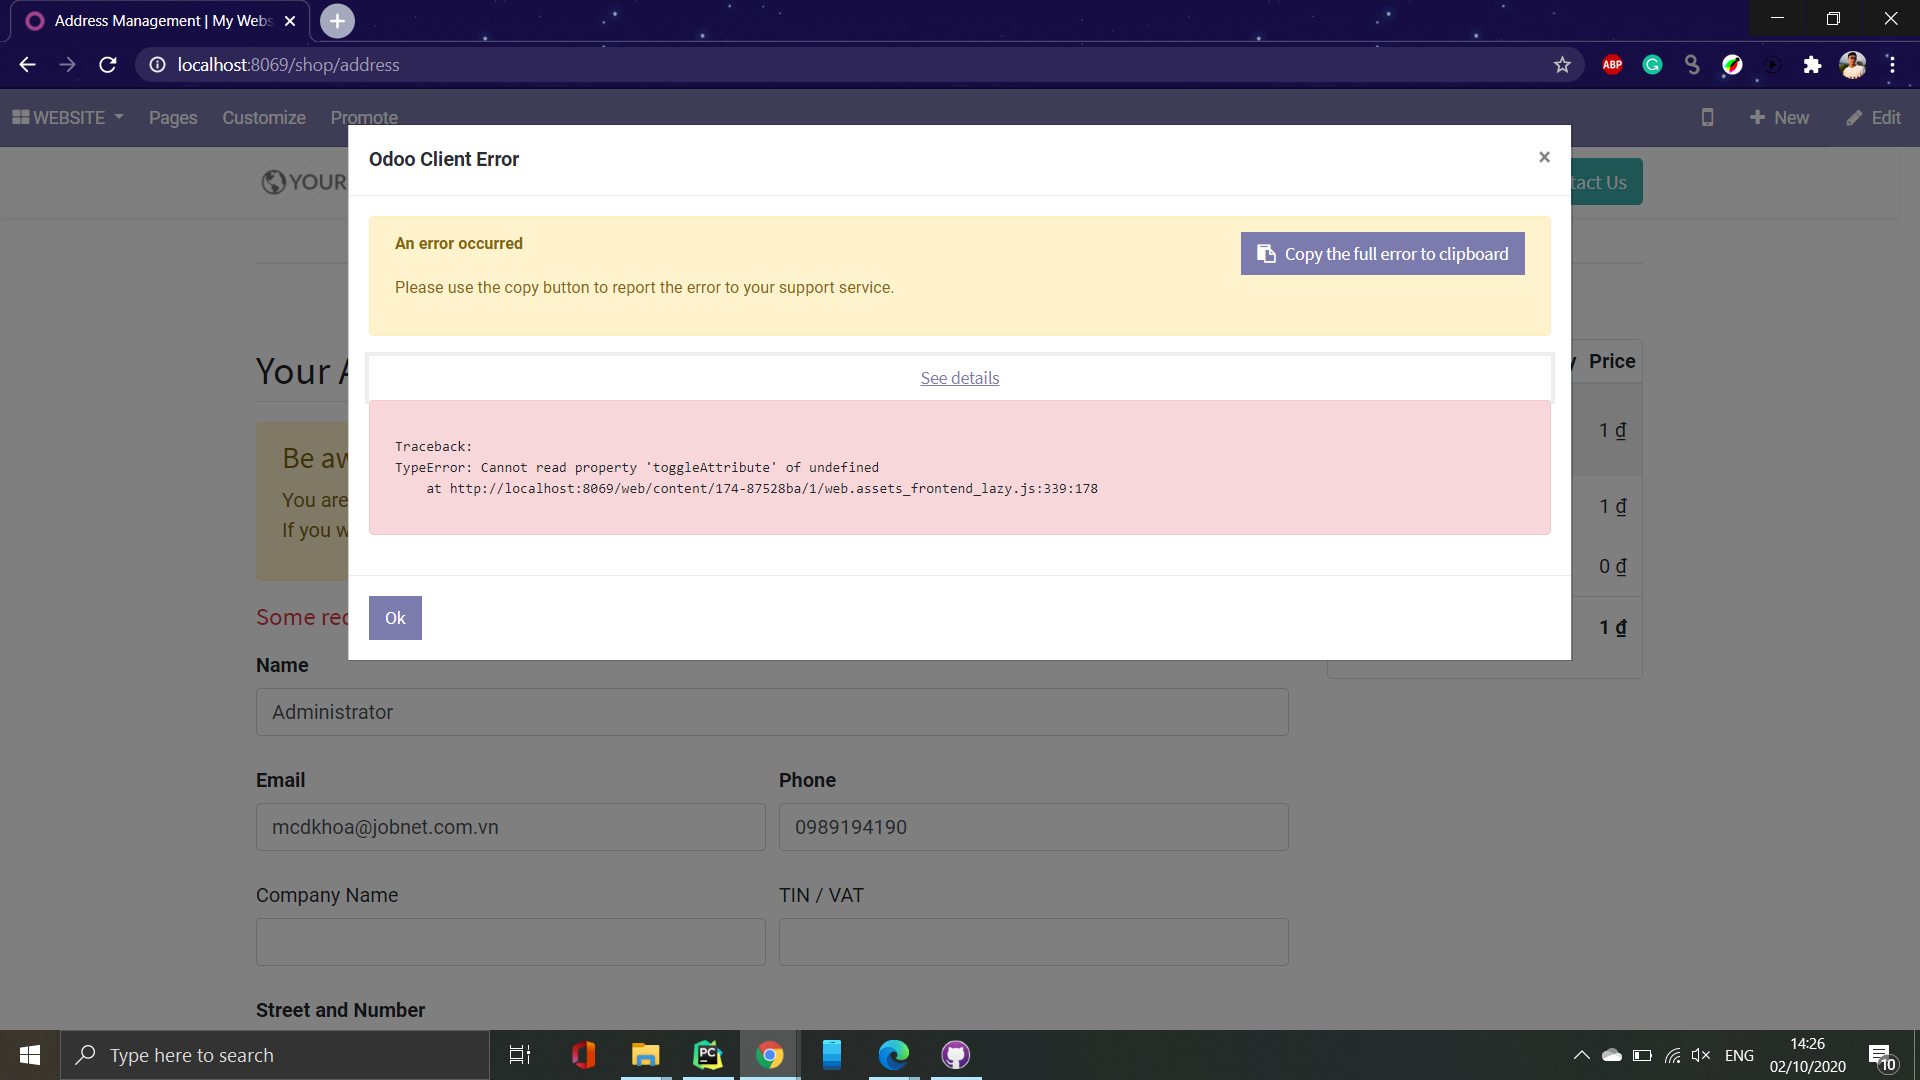Open File Explorer from taskbar

[646, 1055]
